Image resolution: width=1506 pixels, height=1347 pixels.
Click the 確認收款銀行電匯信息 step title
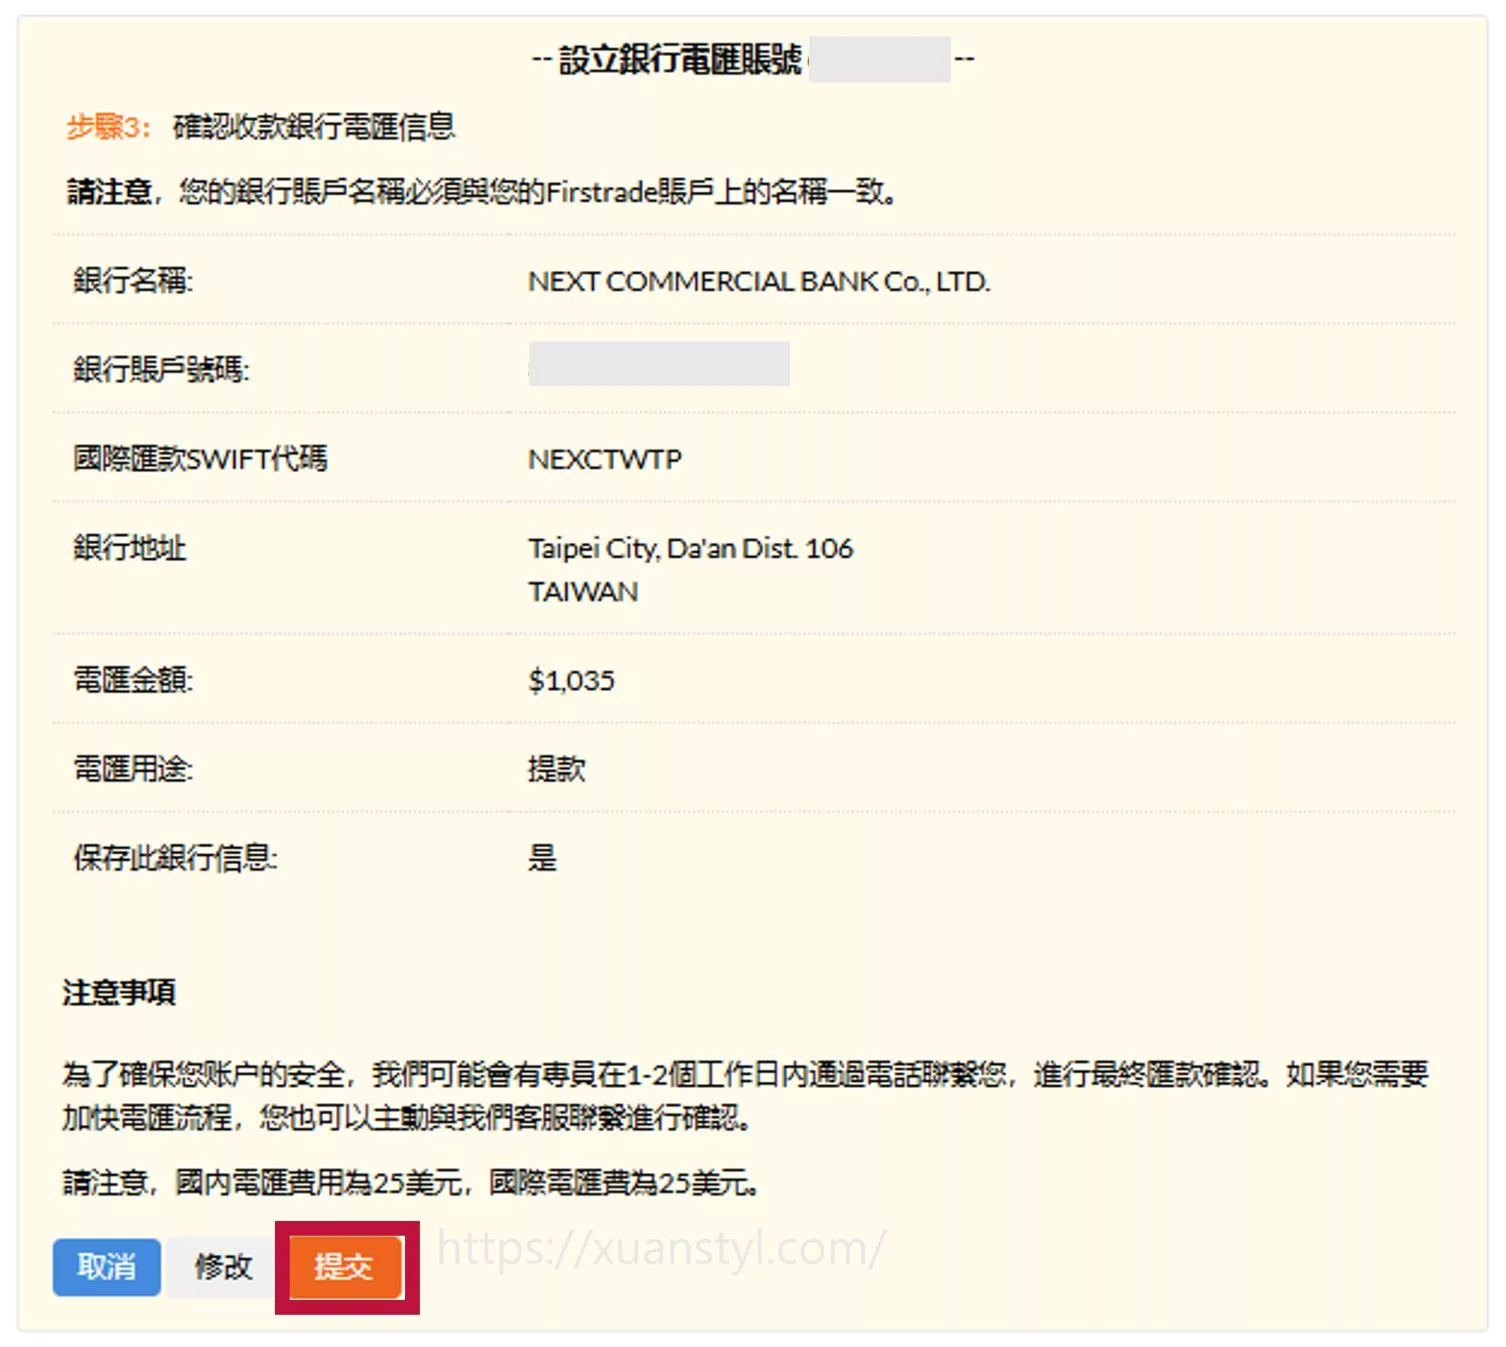(x=314, y=127)
